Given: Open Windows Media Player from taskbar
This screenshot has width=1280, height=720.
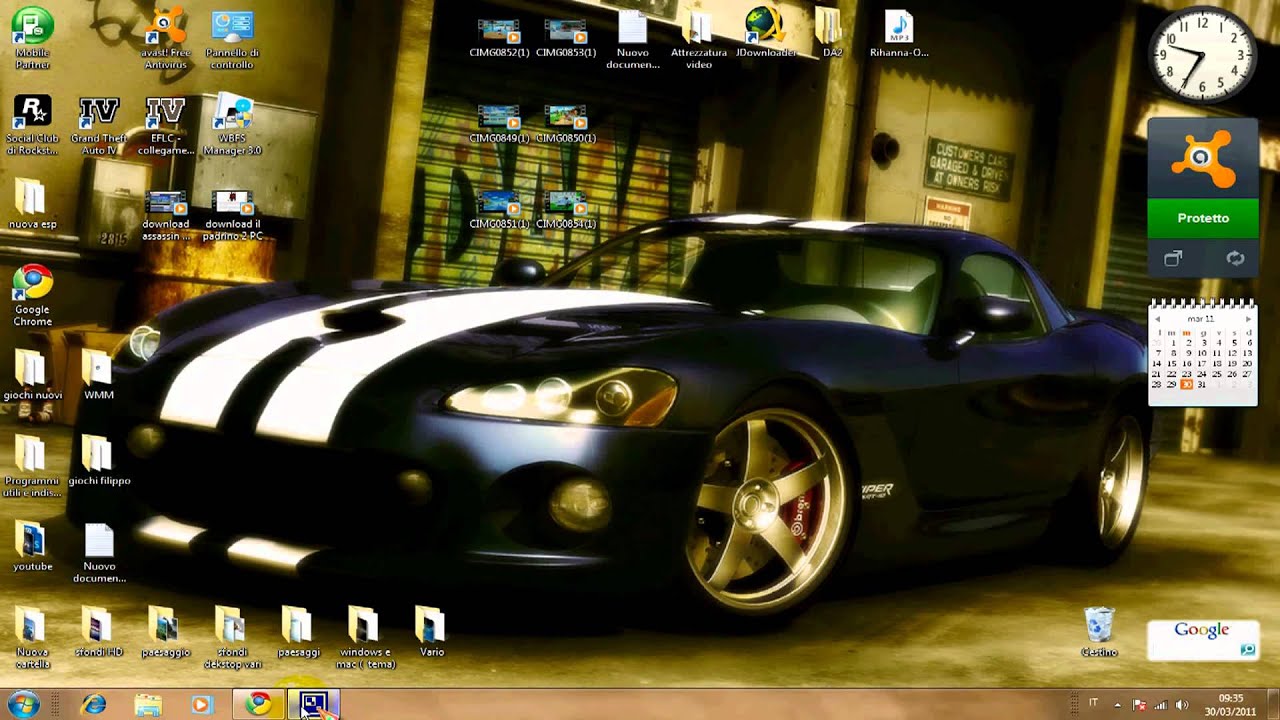Looking at the screenshot, I should [201, 704].
